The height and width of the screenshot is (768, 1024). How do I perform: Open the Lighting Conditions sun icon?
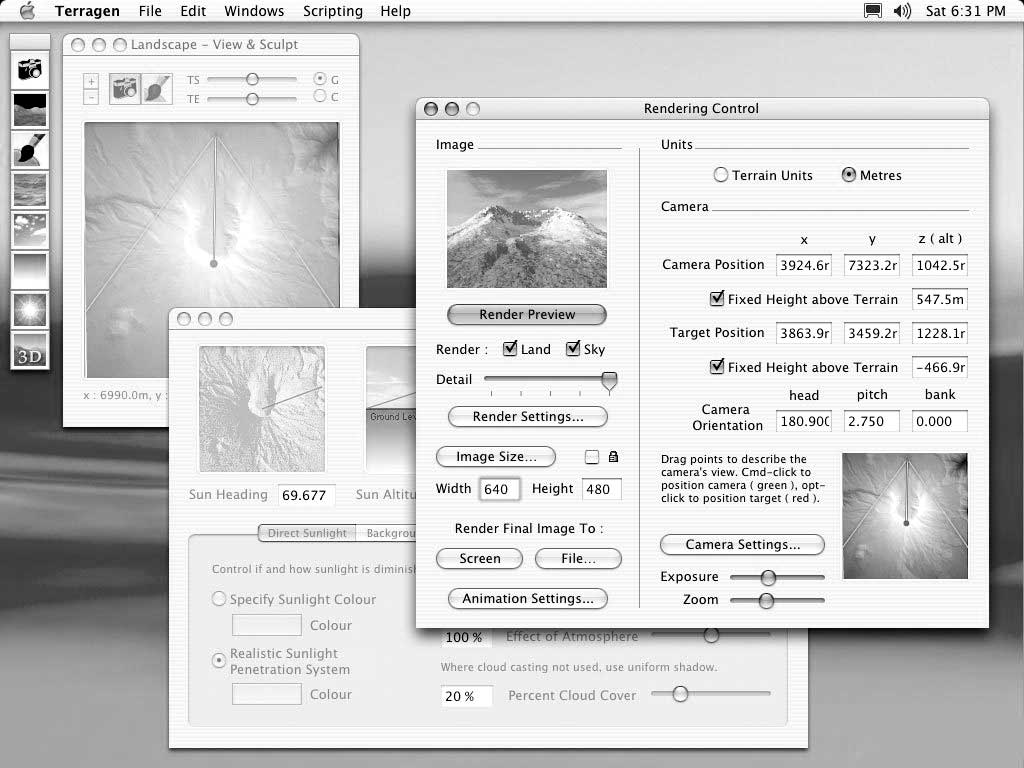point(30,310)
